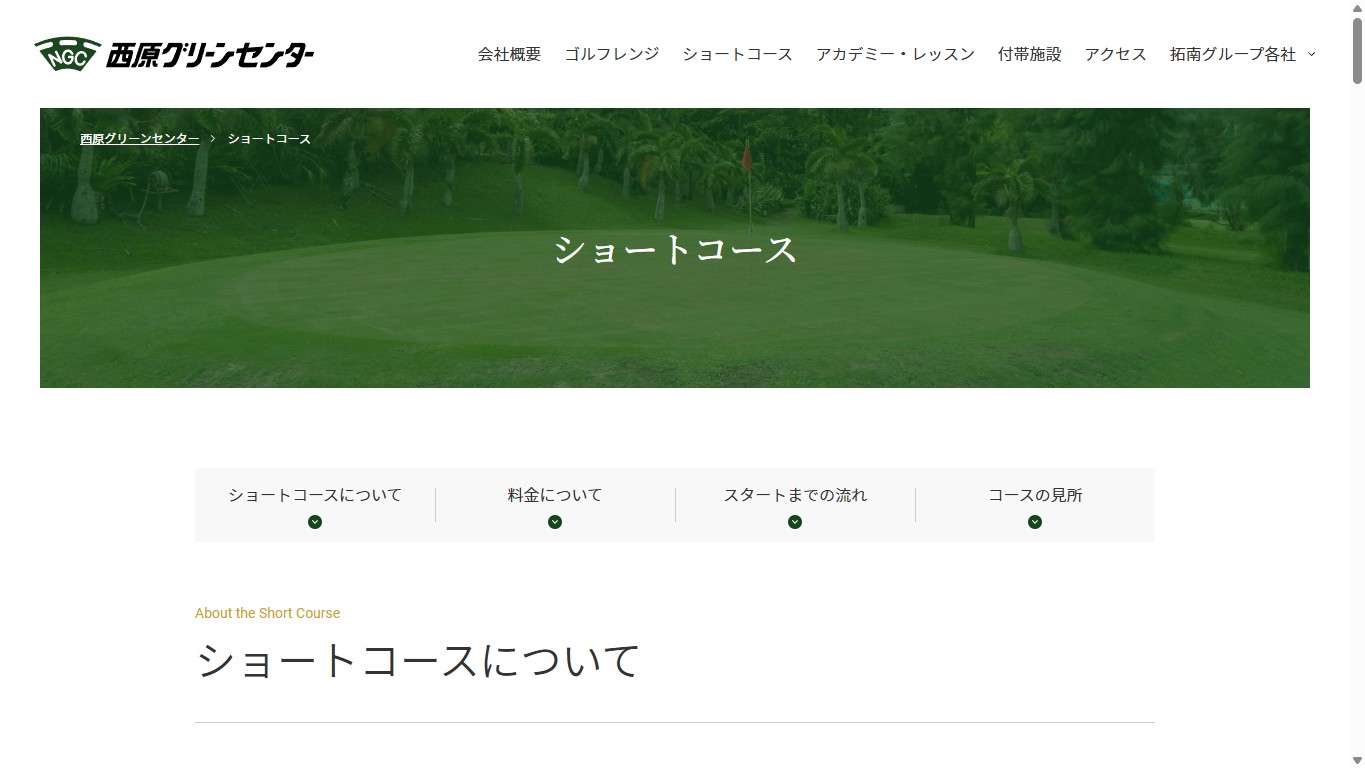The image size is (1365, 768).
Task: Select ショートコース in the top navigation
Action: coord(738,54)
